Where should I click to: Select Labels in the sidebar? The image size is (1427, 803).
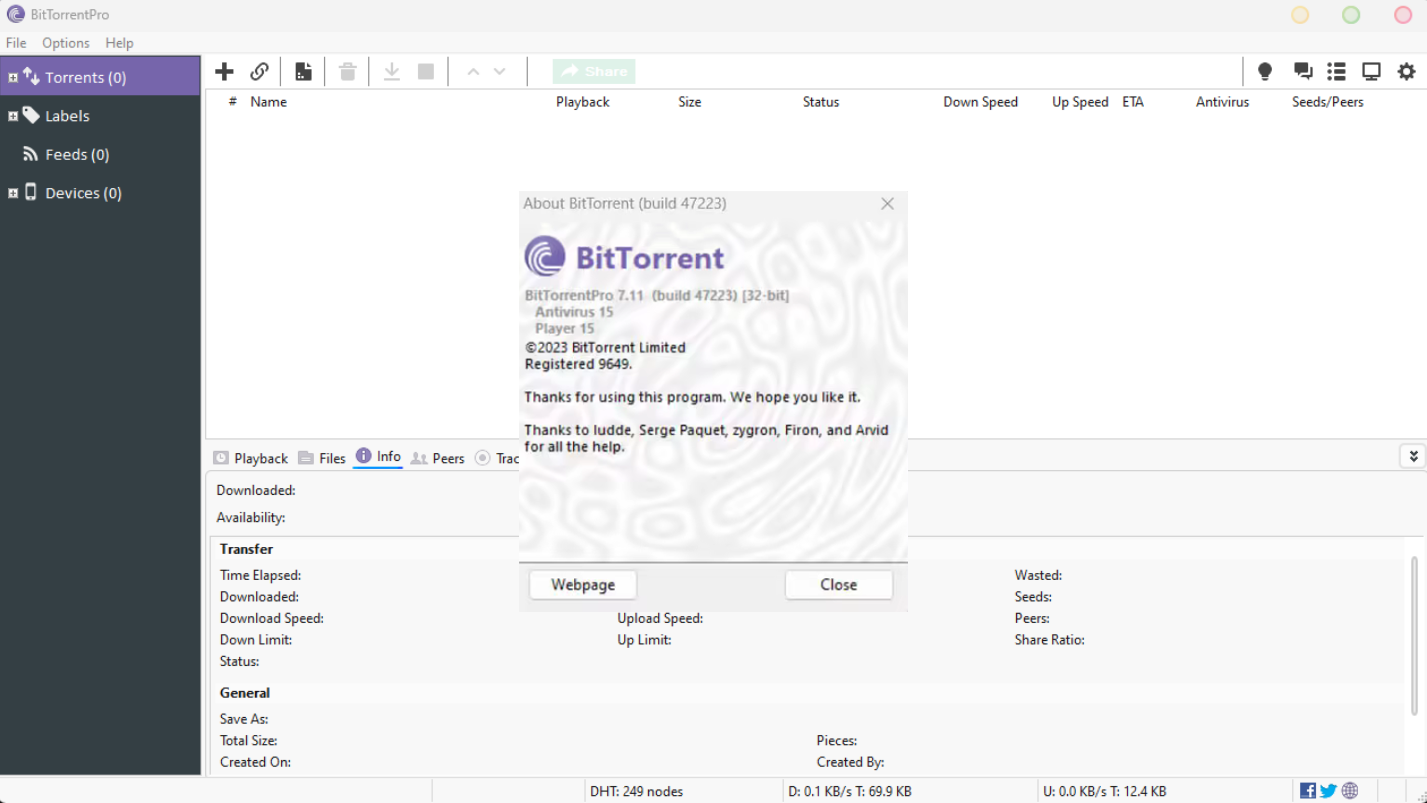tap(100, 116)
